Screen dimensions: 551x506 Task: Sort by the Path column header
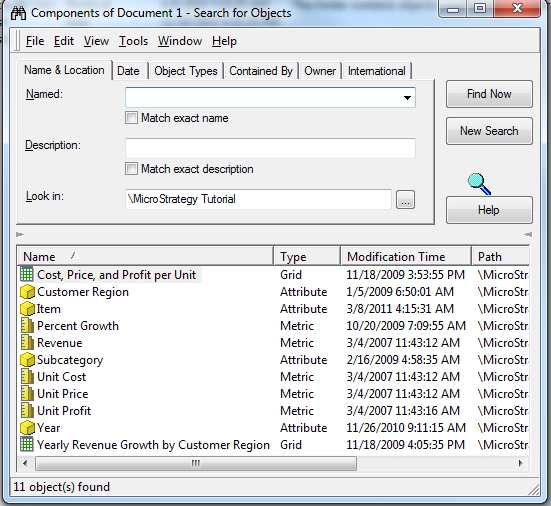coord(500,257)
